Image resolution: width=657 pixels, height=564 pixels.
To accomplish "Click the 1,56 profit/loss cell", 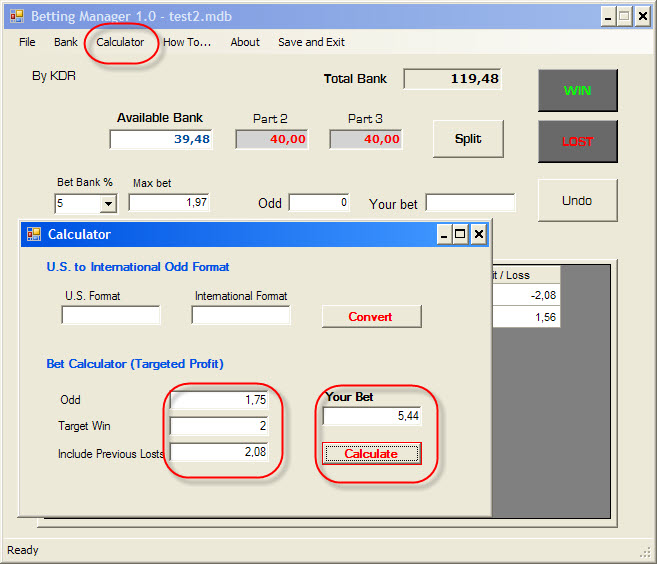I will 526,317.
